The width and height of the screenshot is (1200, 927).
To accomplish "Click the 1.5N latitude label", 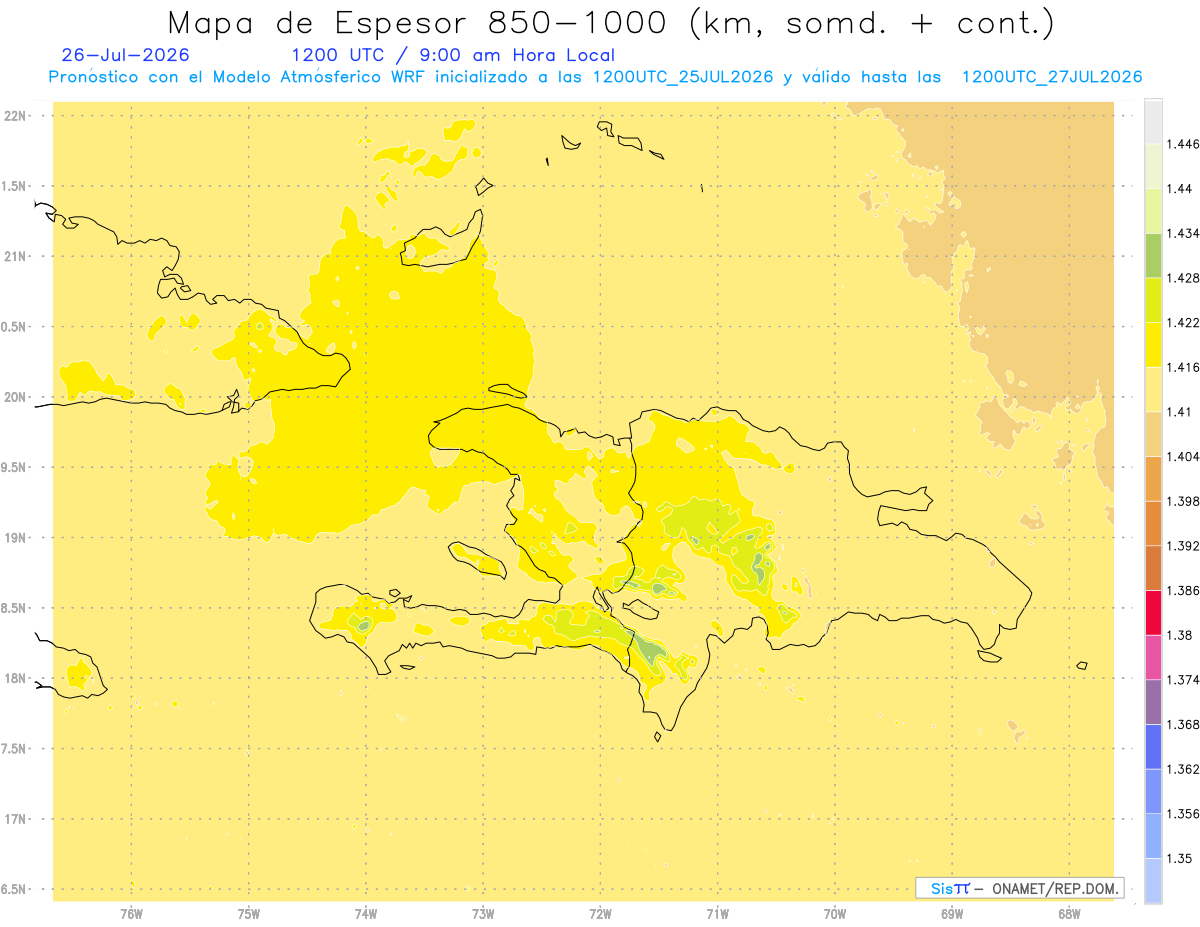I will click(14, 186).
